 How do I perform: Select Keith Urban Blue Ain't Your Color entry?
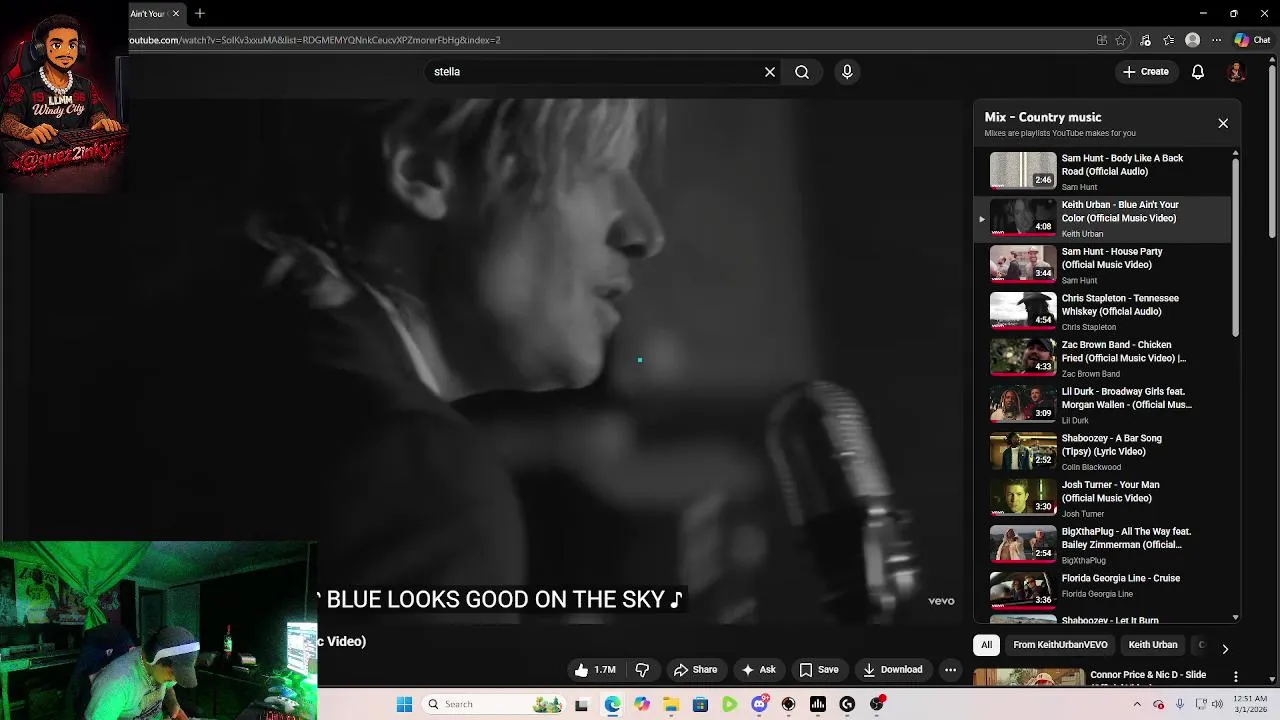pos(1104,218)
